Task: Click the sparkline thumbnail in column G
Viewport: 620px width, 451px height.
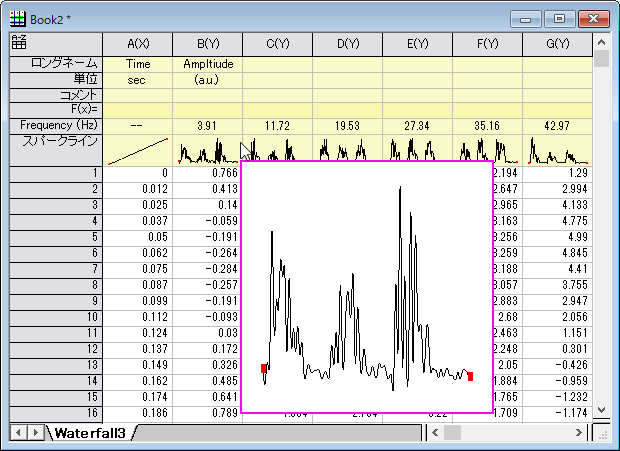Action: tap(558, 151)
